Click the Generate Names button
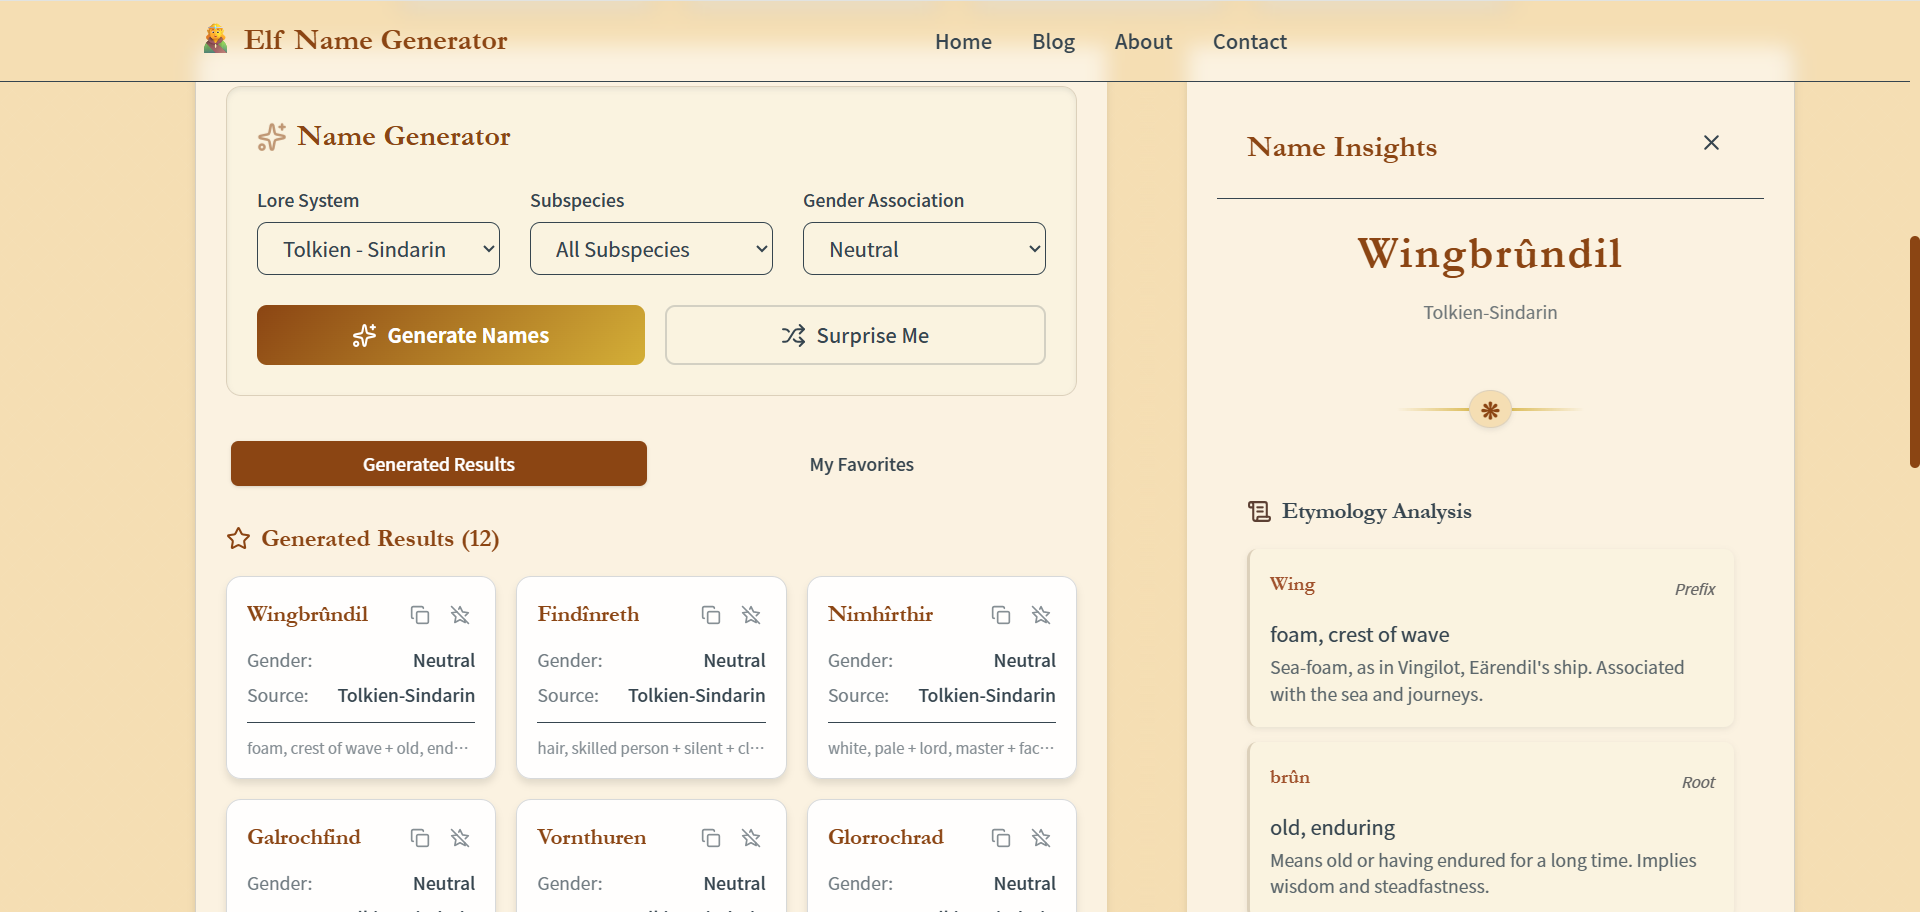The image size is (1920, 912). 451,335
